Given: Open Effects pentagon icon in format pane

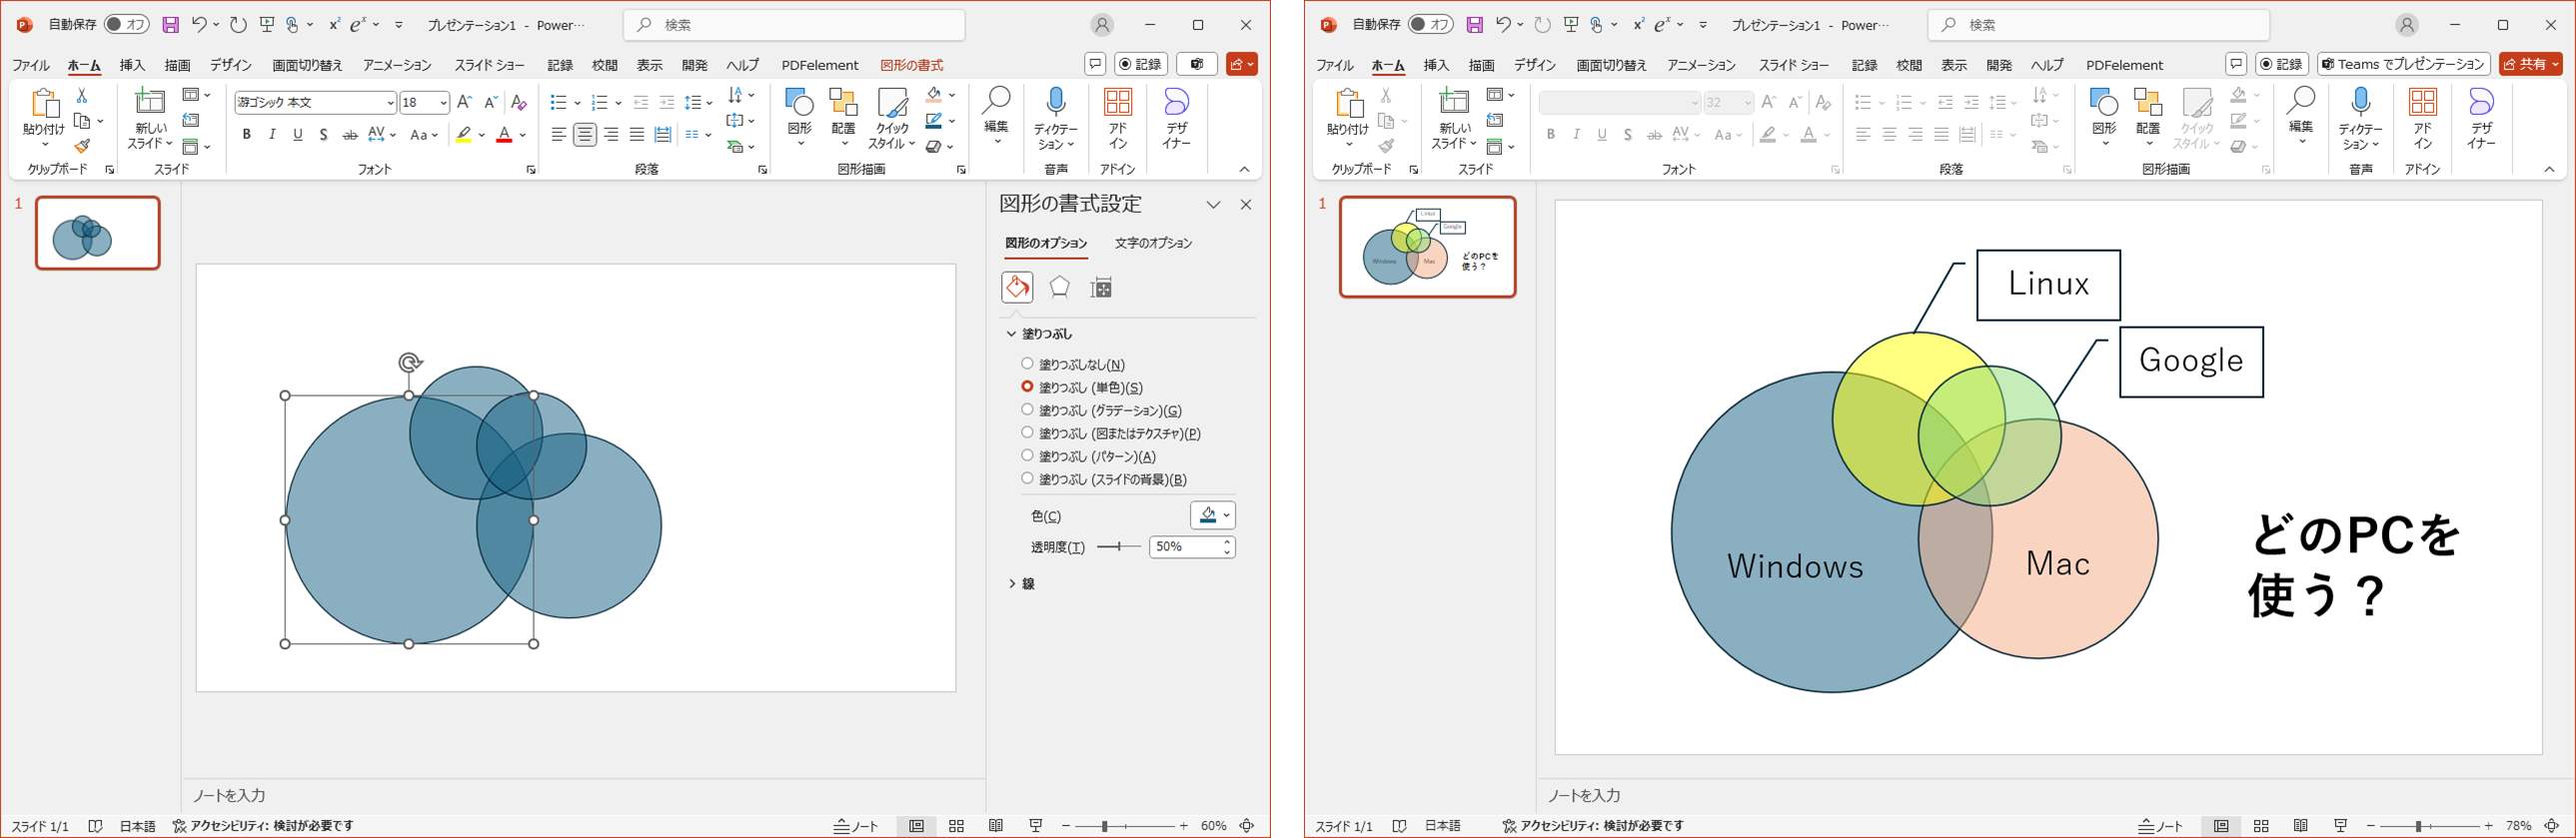Looking at the screenshot, I should tap(1059, 288).
